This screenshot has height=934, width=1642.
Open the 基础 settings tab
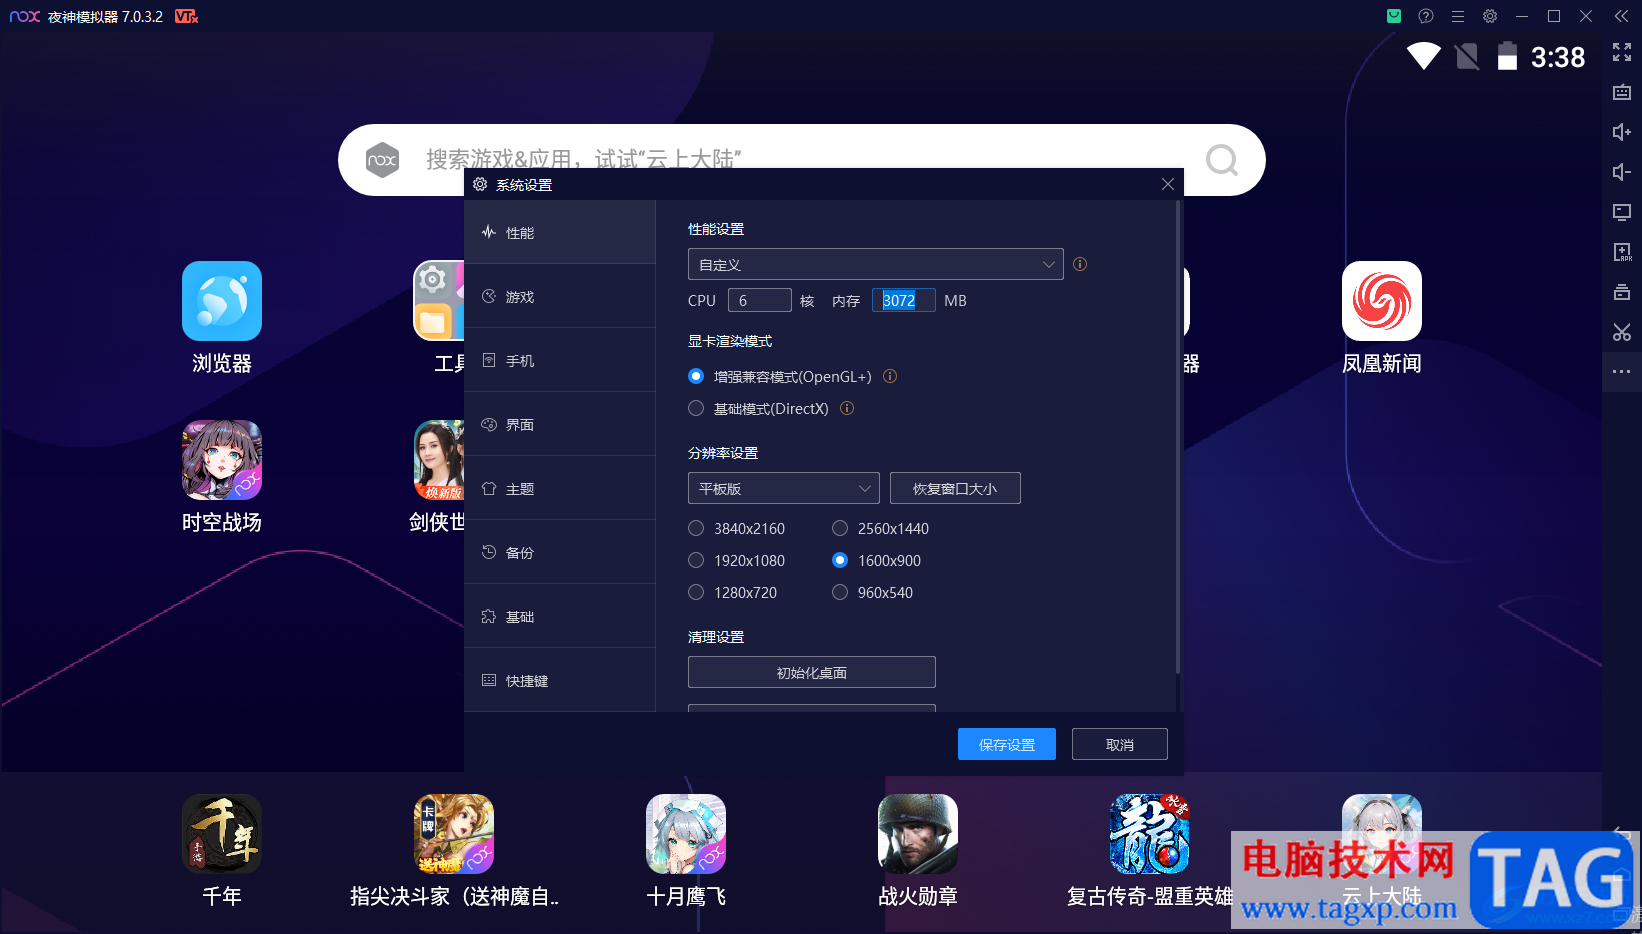(x=560, y=616)
